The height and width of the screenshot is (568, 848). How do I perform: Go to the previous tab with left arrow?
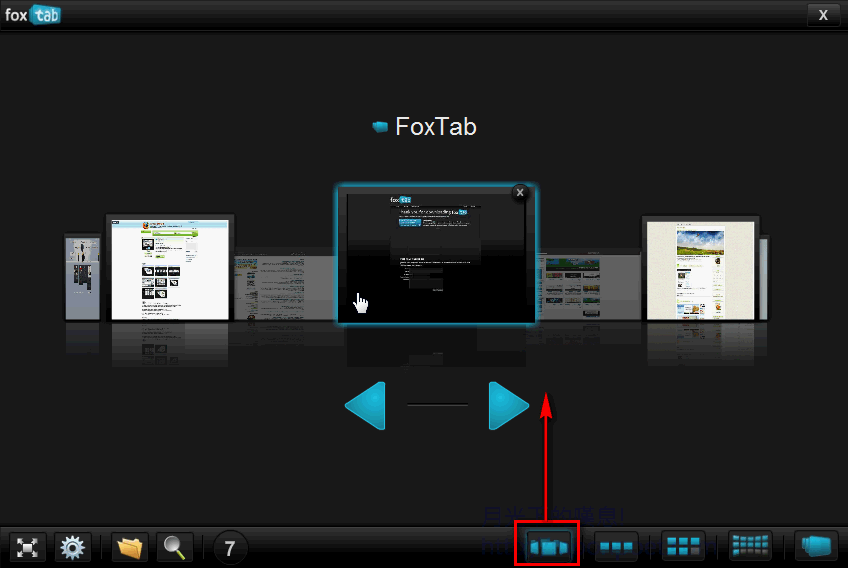(x=365, y=405)
